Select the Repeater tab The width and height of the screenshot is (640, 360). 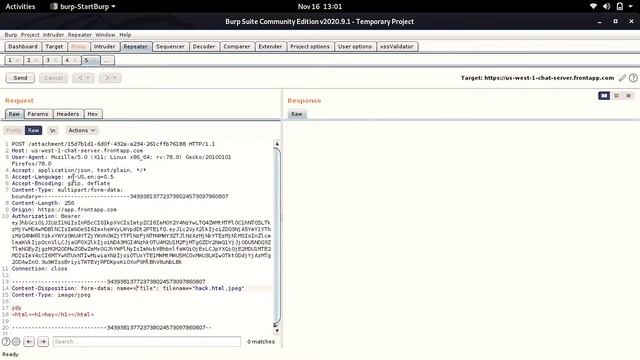(136, 47)
